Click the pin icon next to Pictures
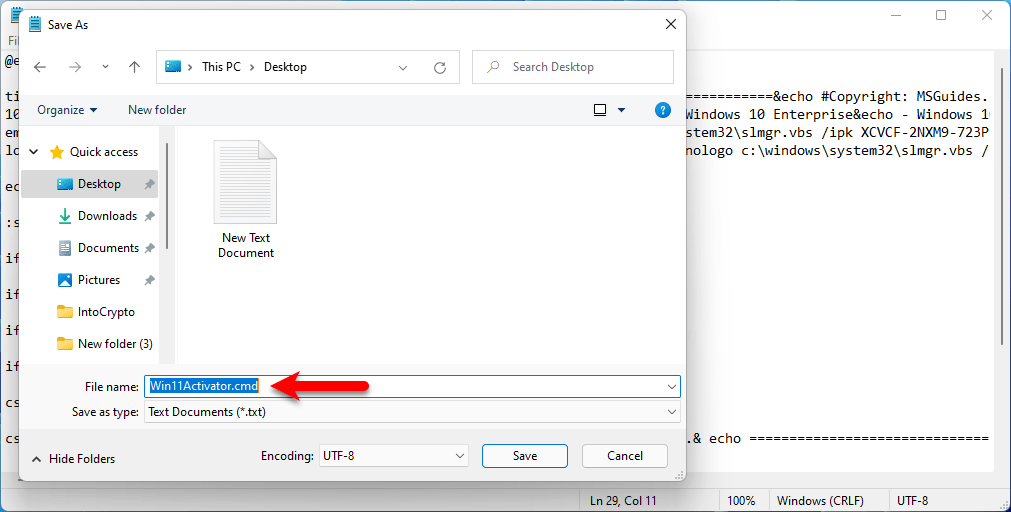Screen dimensions: 1011x512 pyautogui.click(x=150, y=280)
